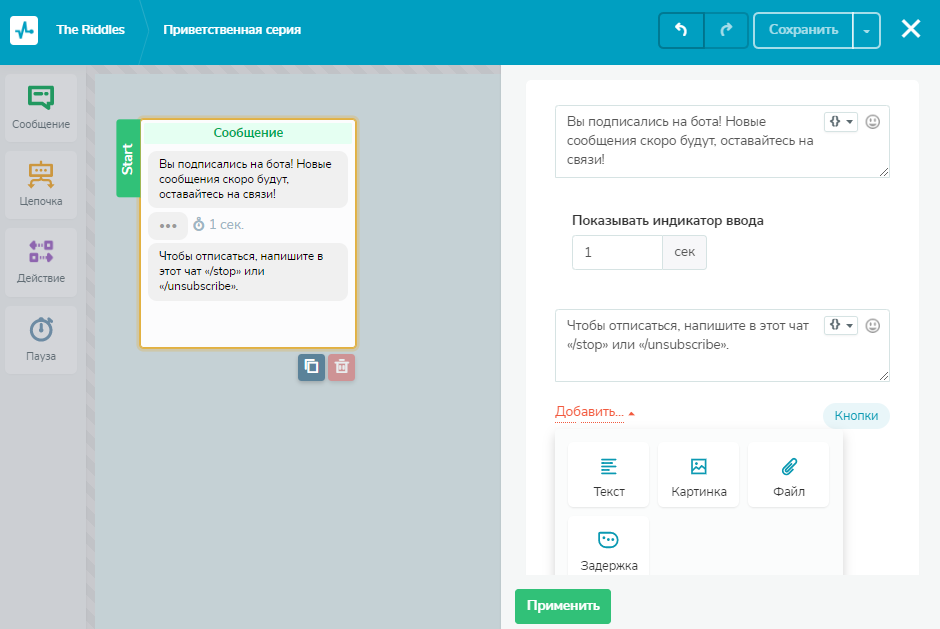Screen dimensions: 940x629
Task: Open The Riddles breadcrumb
Action: coord(91,29)
